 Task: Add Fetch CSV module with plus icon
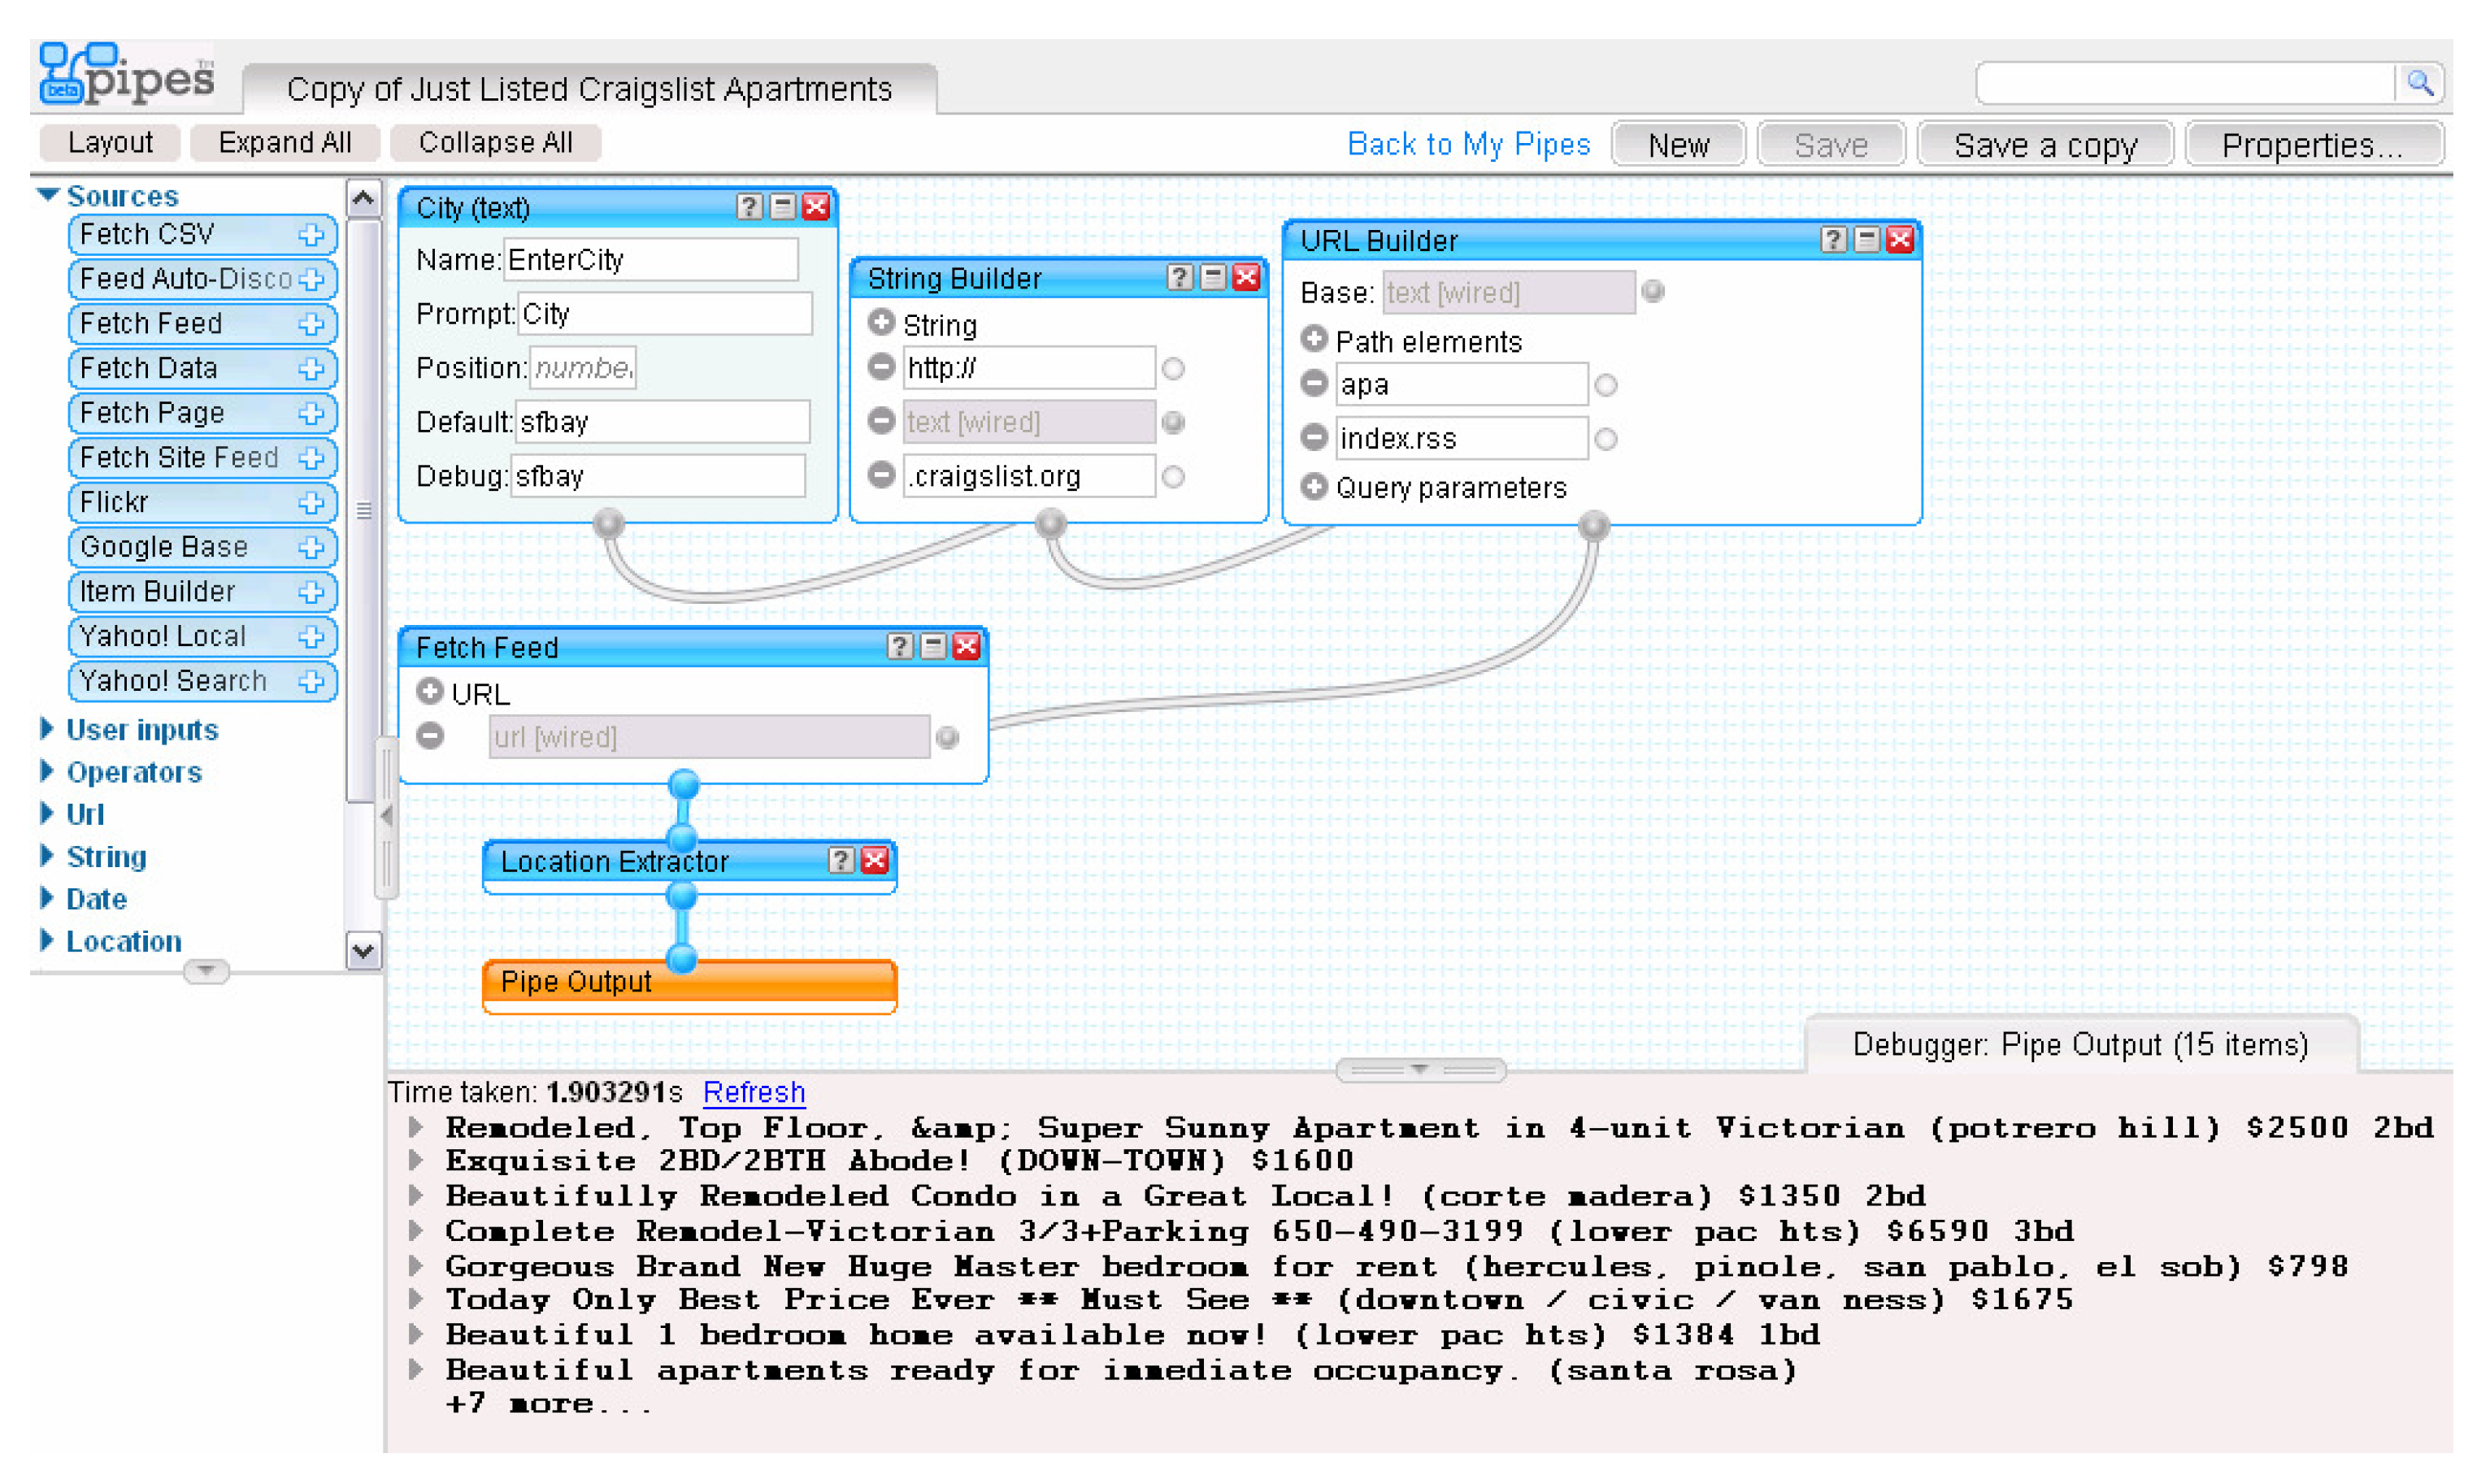click(311, 235)
